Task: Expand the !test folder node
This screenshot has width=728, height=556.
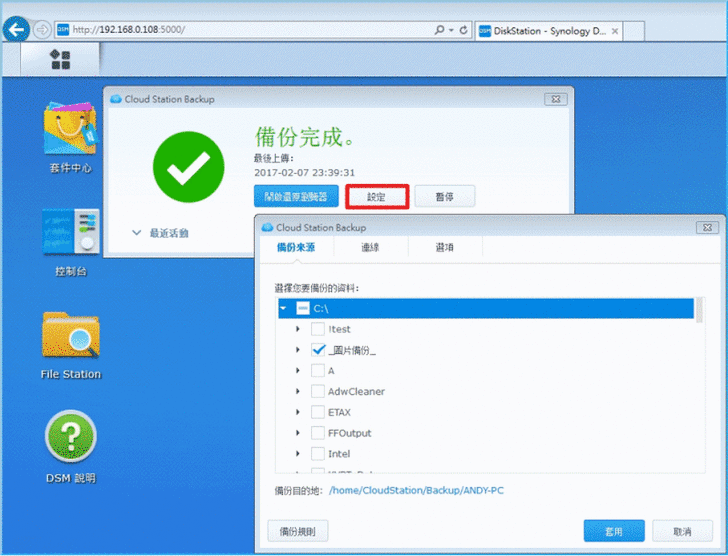Action: 298,329
